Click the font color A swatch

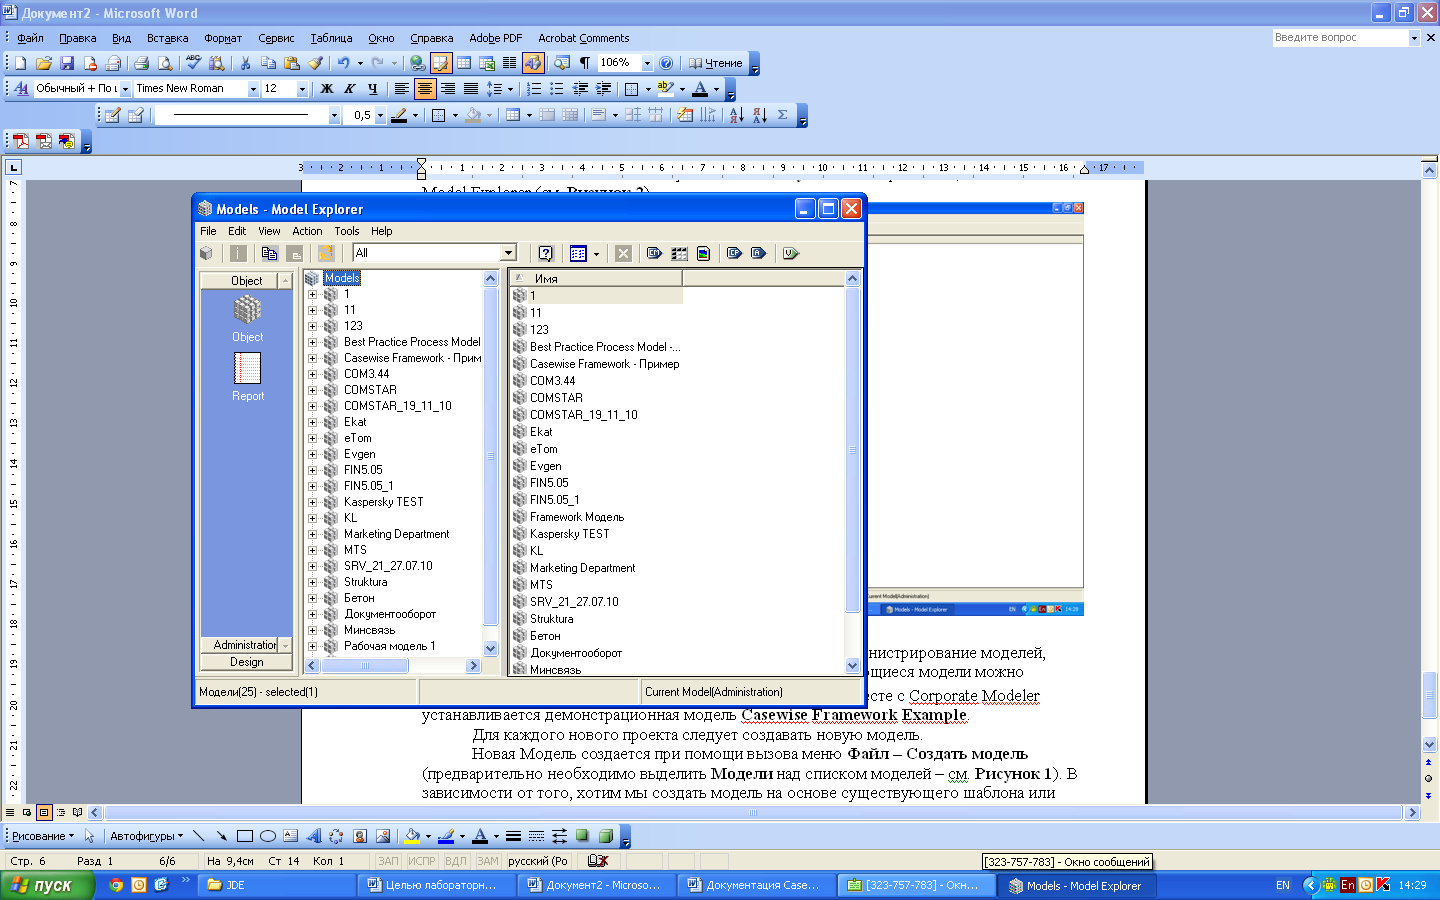pos(700,89)
